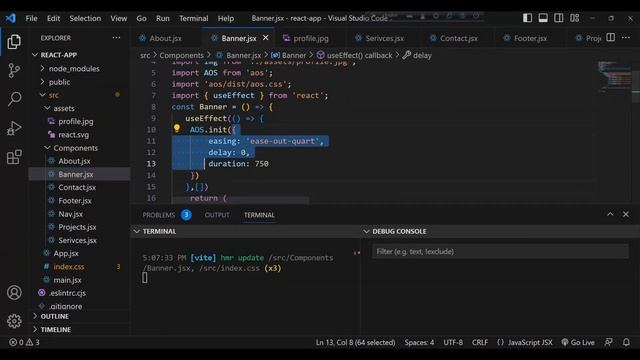Expand the node_modules folder
This screenshot has height=360, width=640.
pos(74,69)
